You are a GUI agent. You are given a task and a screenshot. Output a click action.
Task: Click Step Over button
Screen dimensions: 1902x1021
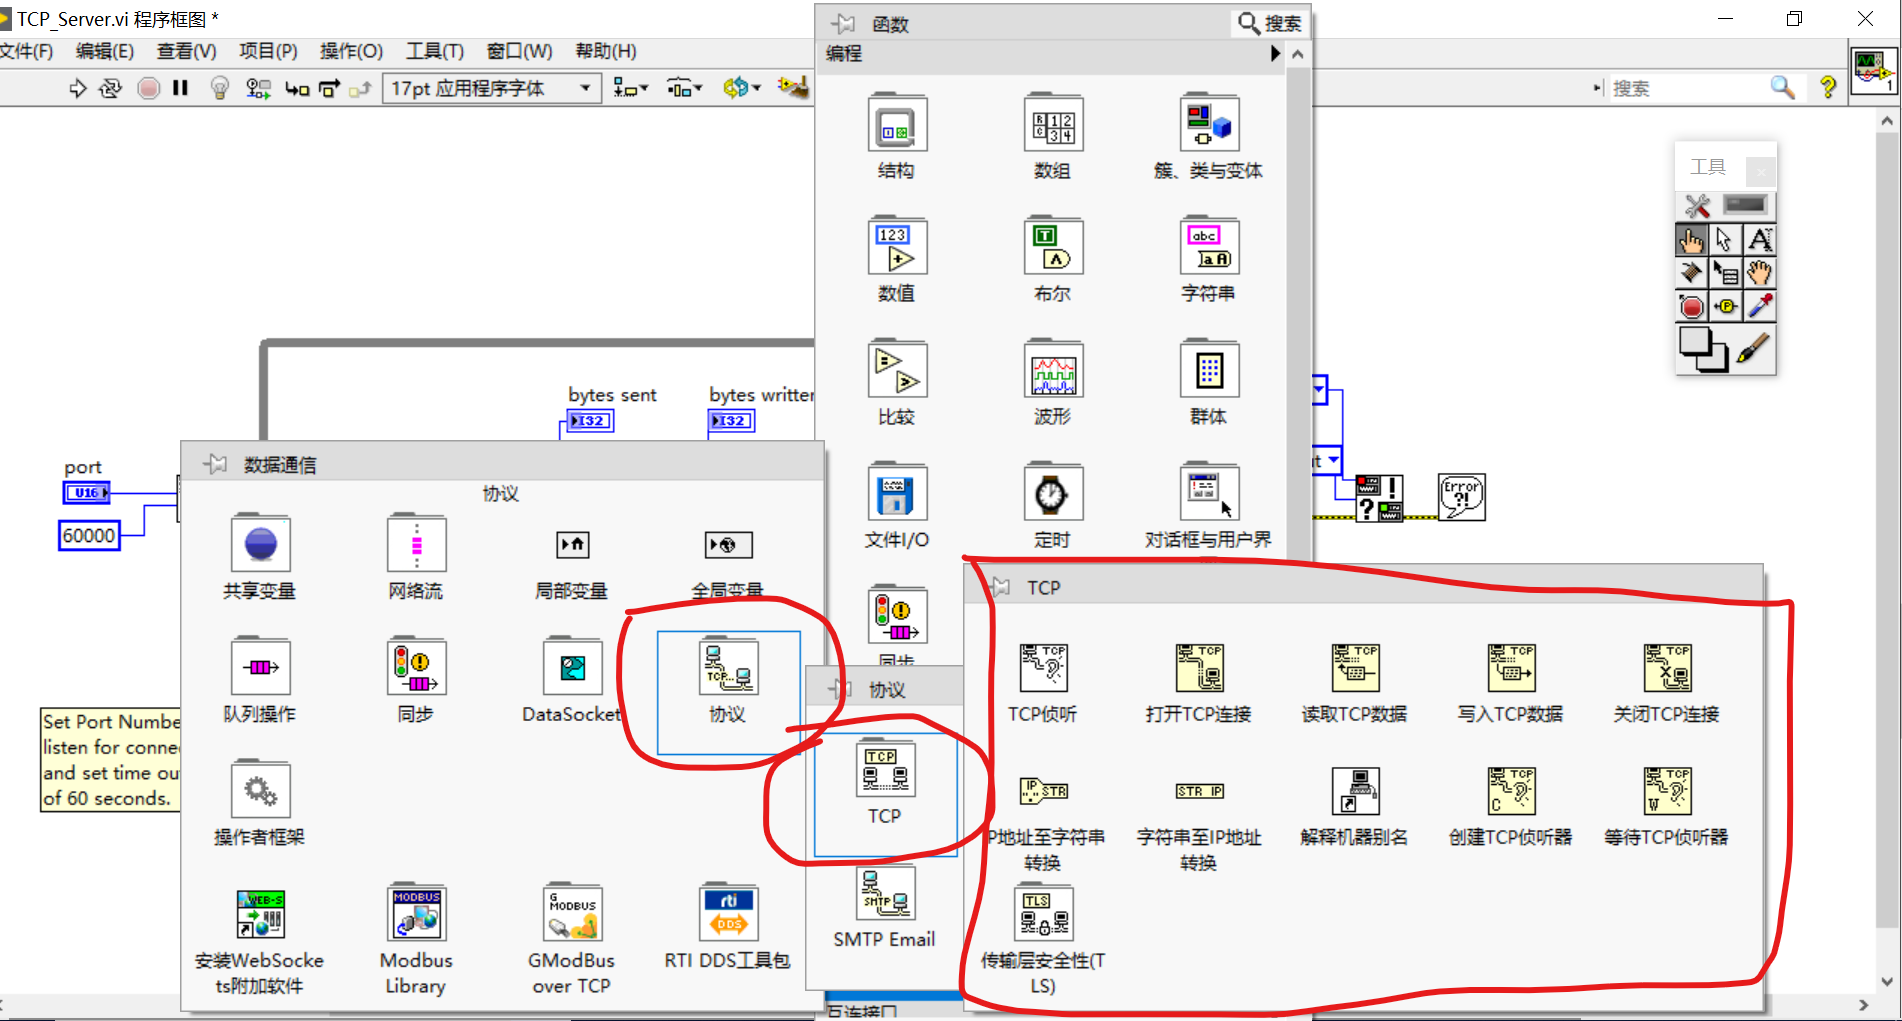pyautogui.click(x=329, y=89)
